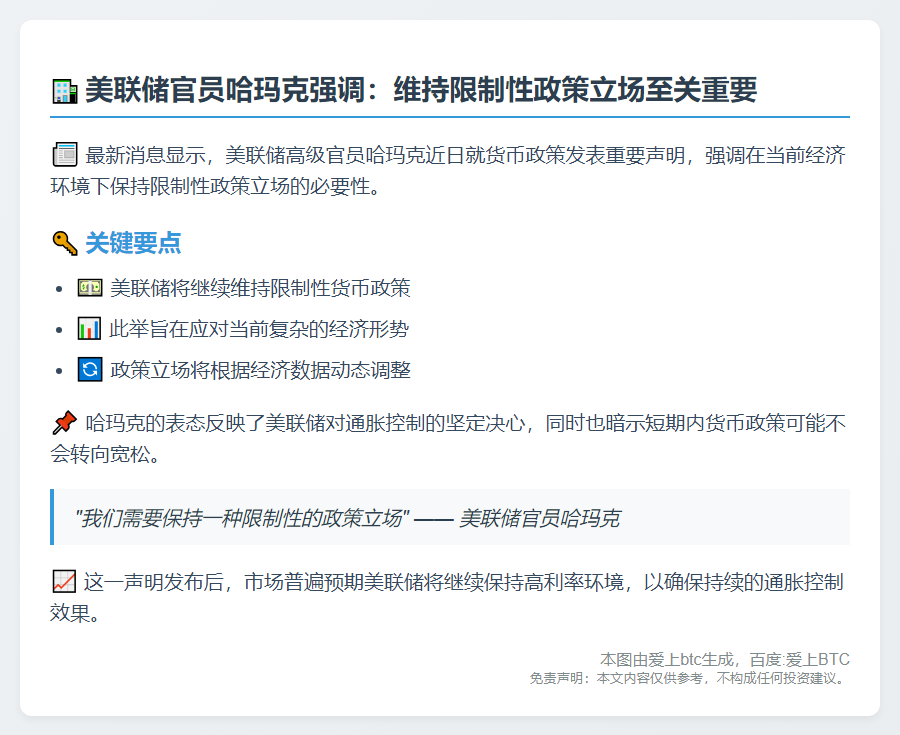Click the currency chart icon in first bullet

88,286
